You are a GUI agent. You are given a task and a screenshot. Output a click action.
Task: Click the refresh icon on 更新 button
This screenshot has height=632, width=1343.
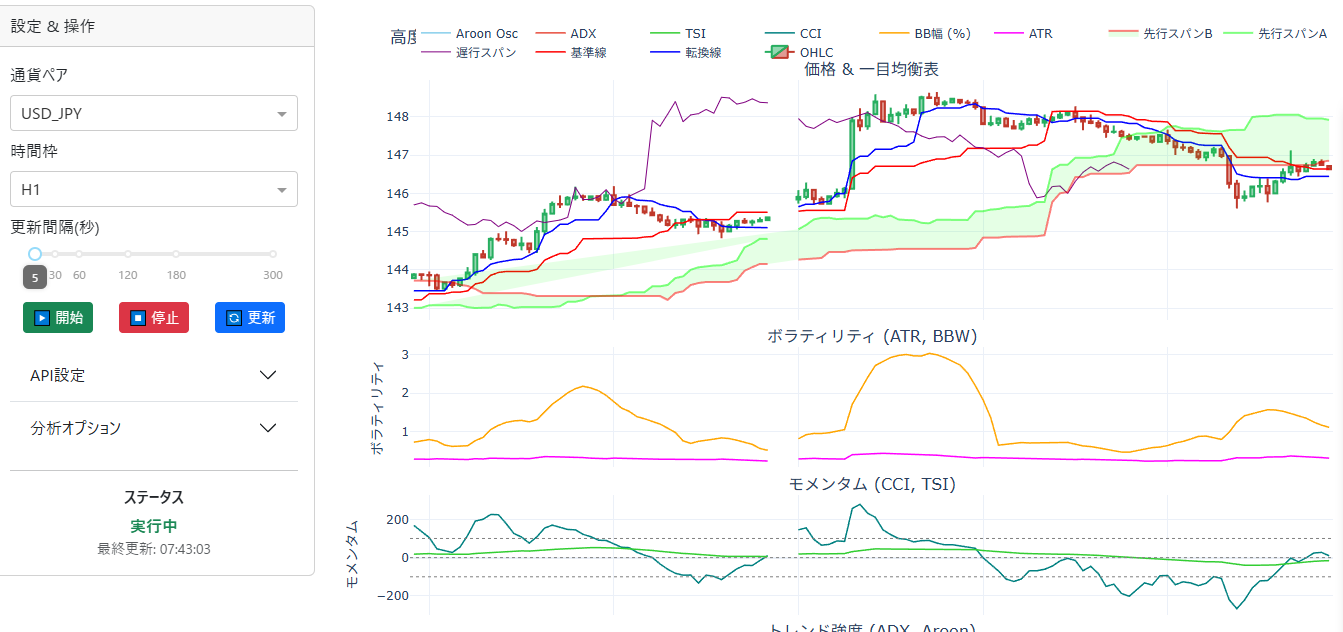[x=234, y=318]
